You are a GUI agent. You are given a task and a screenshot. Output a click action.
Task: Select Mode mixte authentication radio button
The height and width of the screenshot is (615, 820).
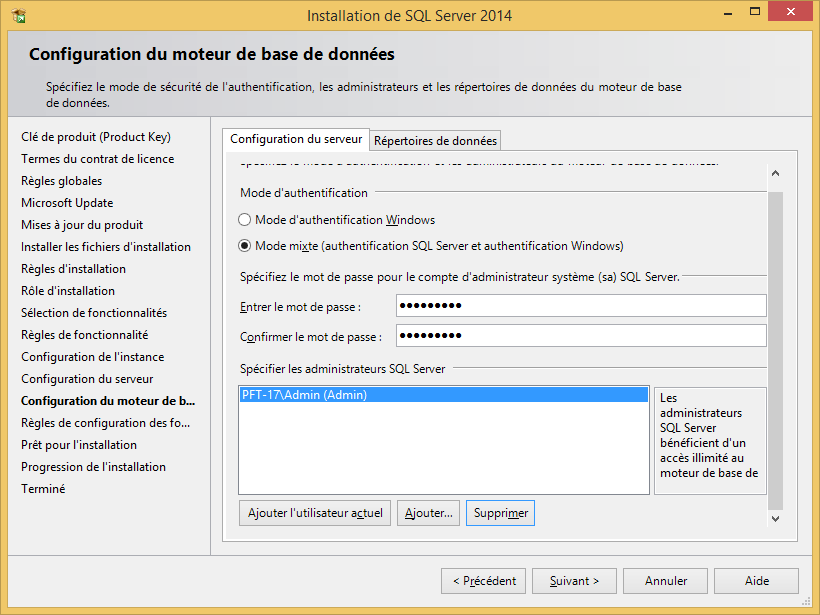[x=244, y=246]
